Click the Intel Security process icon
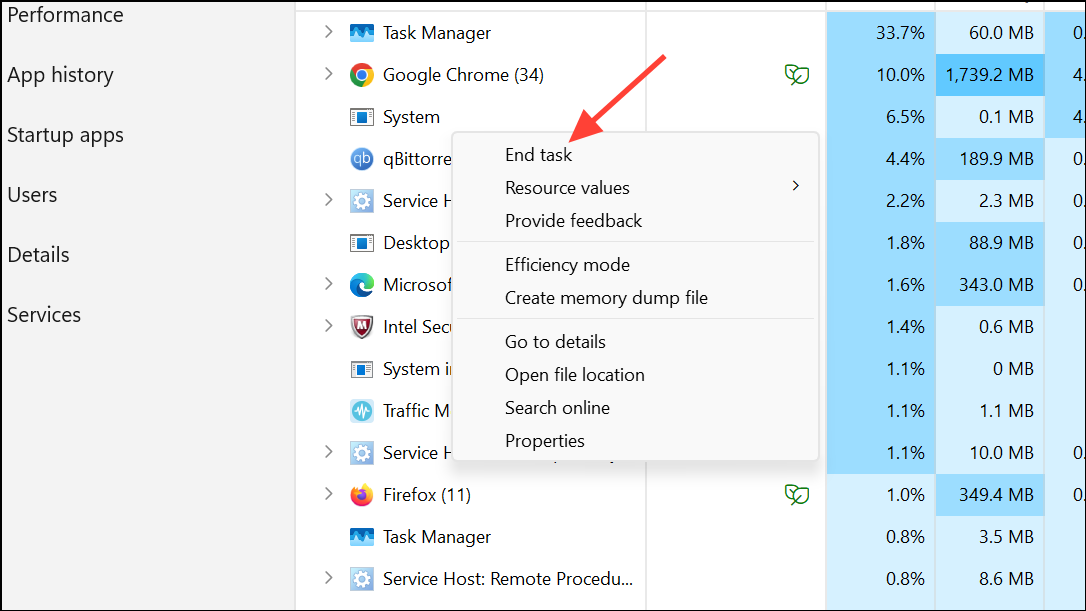This screenshot has width=1086, height=611. 361,326
